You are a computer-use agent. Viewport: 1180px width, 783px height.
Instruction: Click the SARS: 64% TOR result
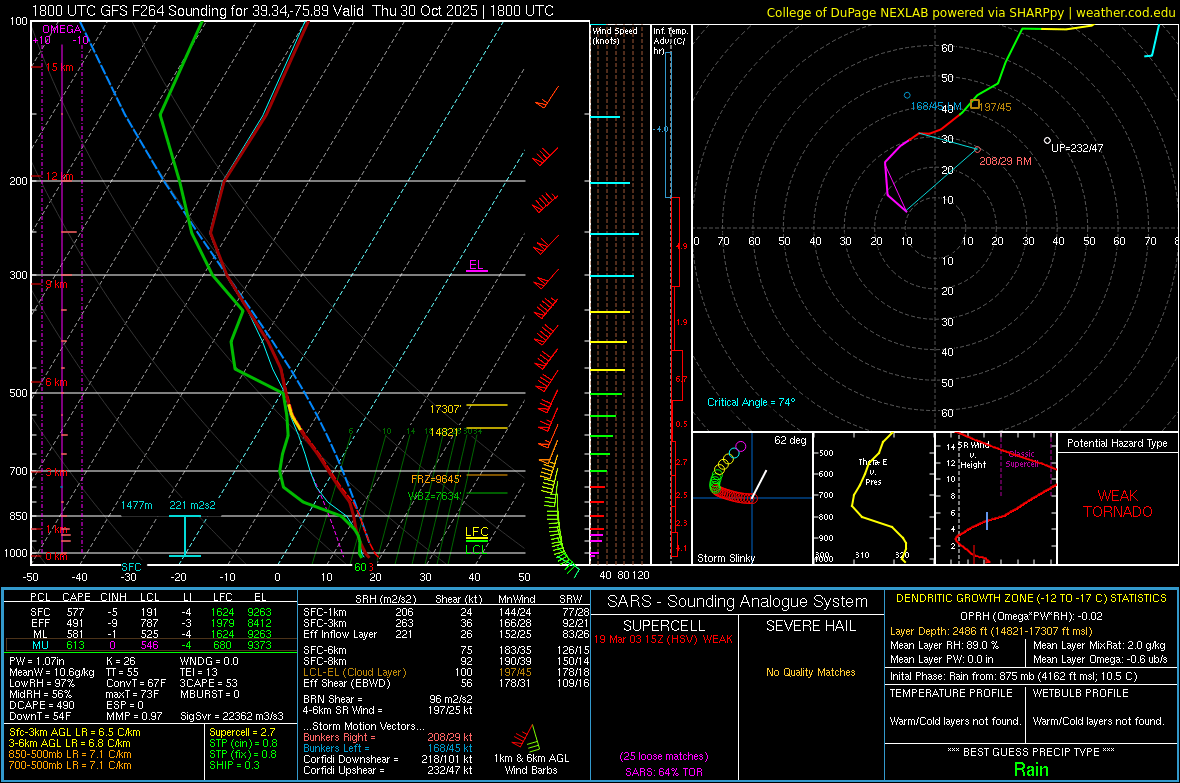(x=664, y=772)
